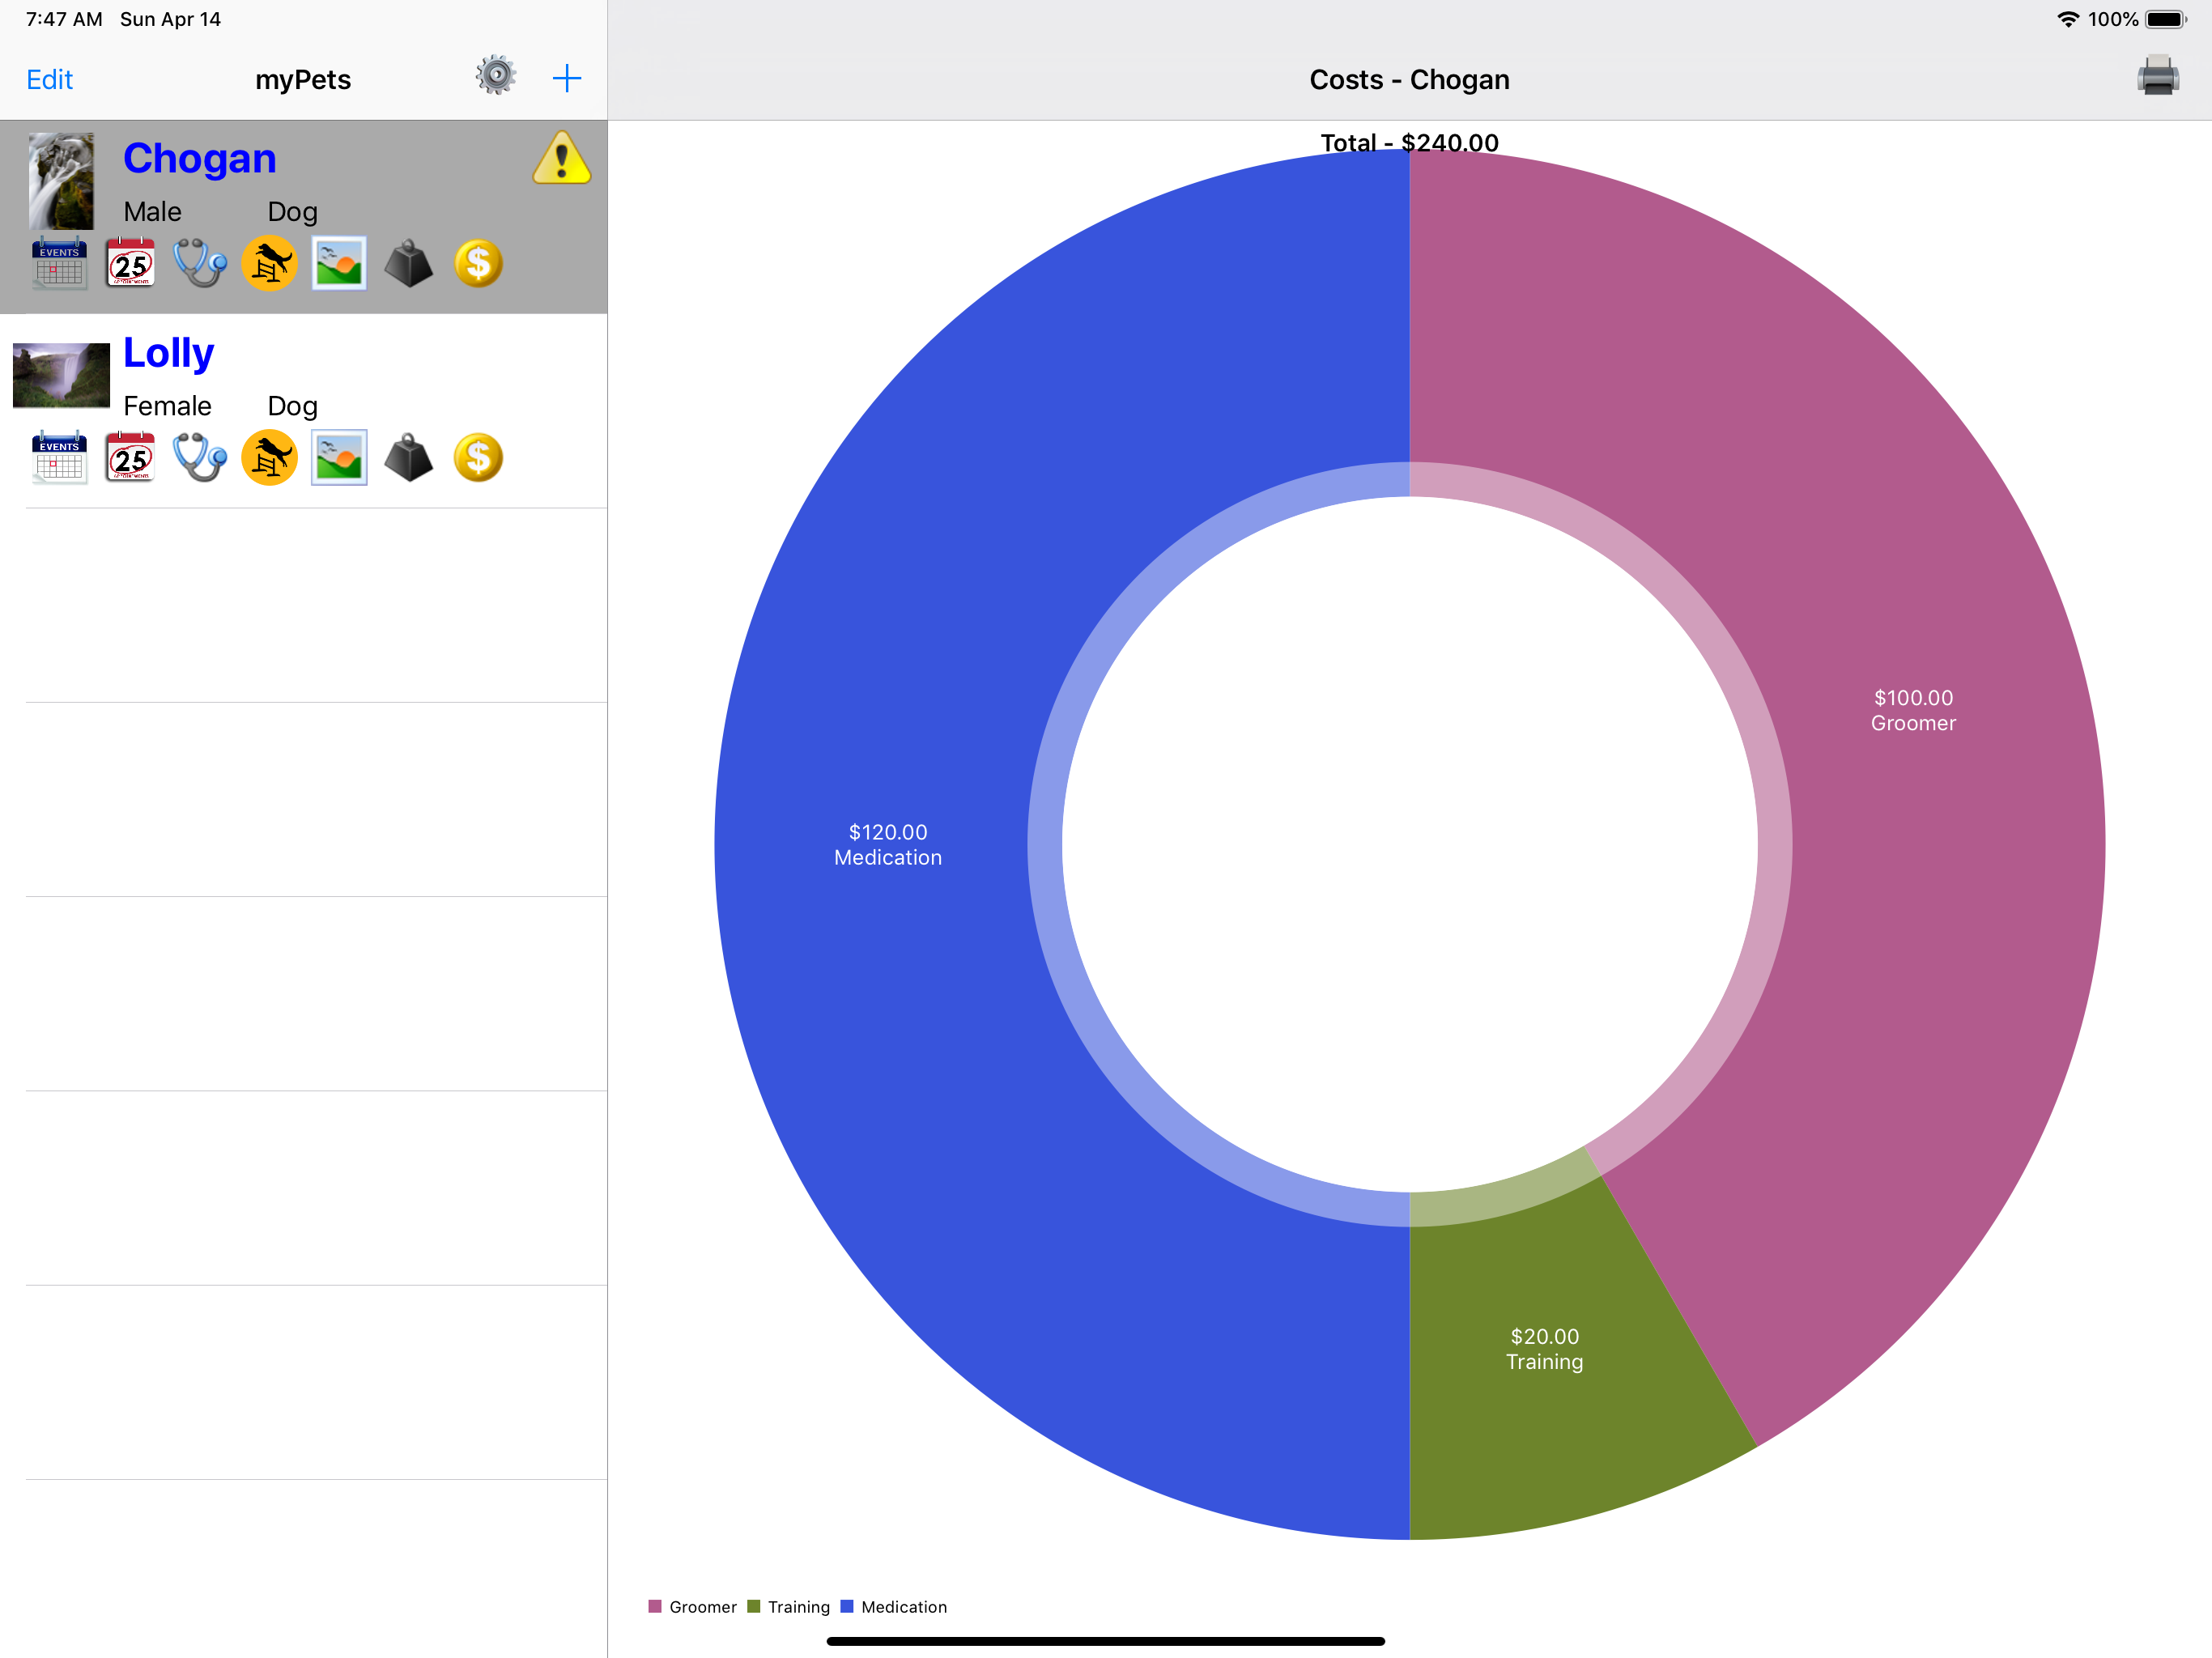Screen dimensions: 2212x1658
Task: Tap the $100.00 Groomer chart slice
Action: point(1913,710)
